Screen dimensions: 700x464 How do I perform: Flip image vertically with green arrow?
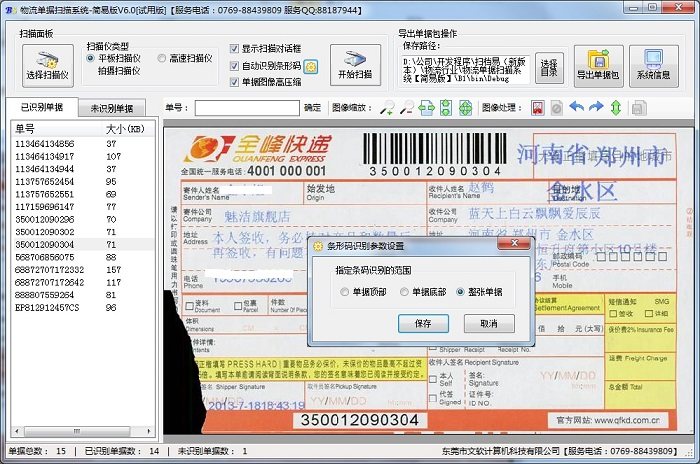coord(616,108)
